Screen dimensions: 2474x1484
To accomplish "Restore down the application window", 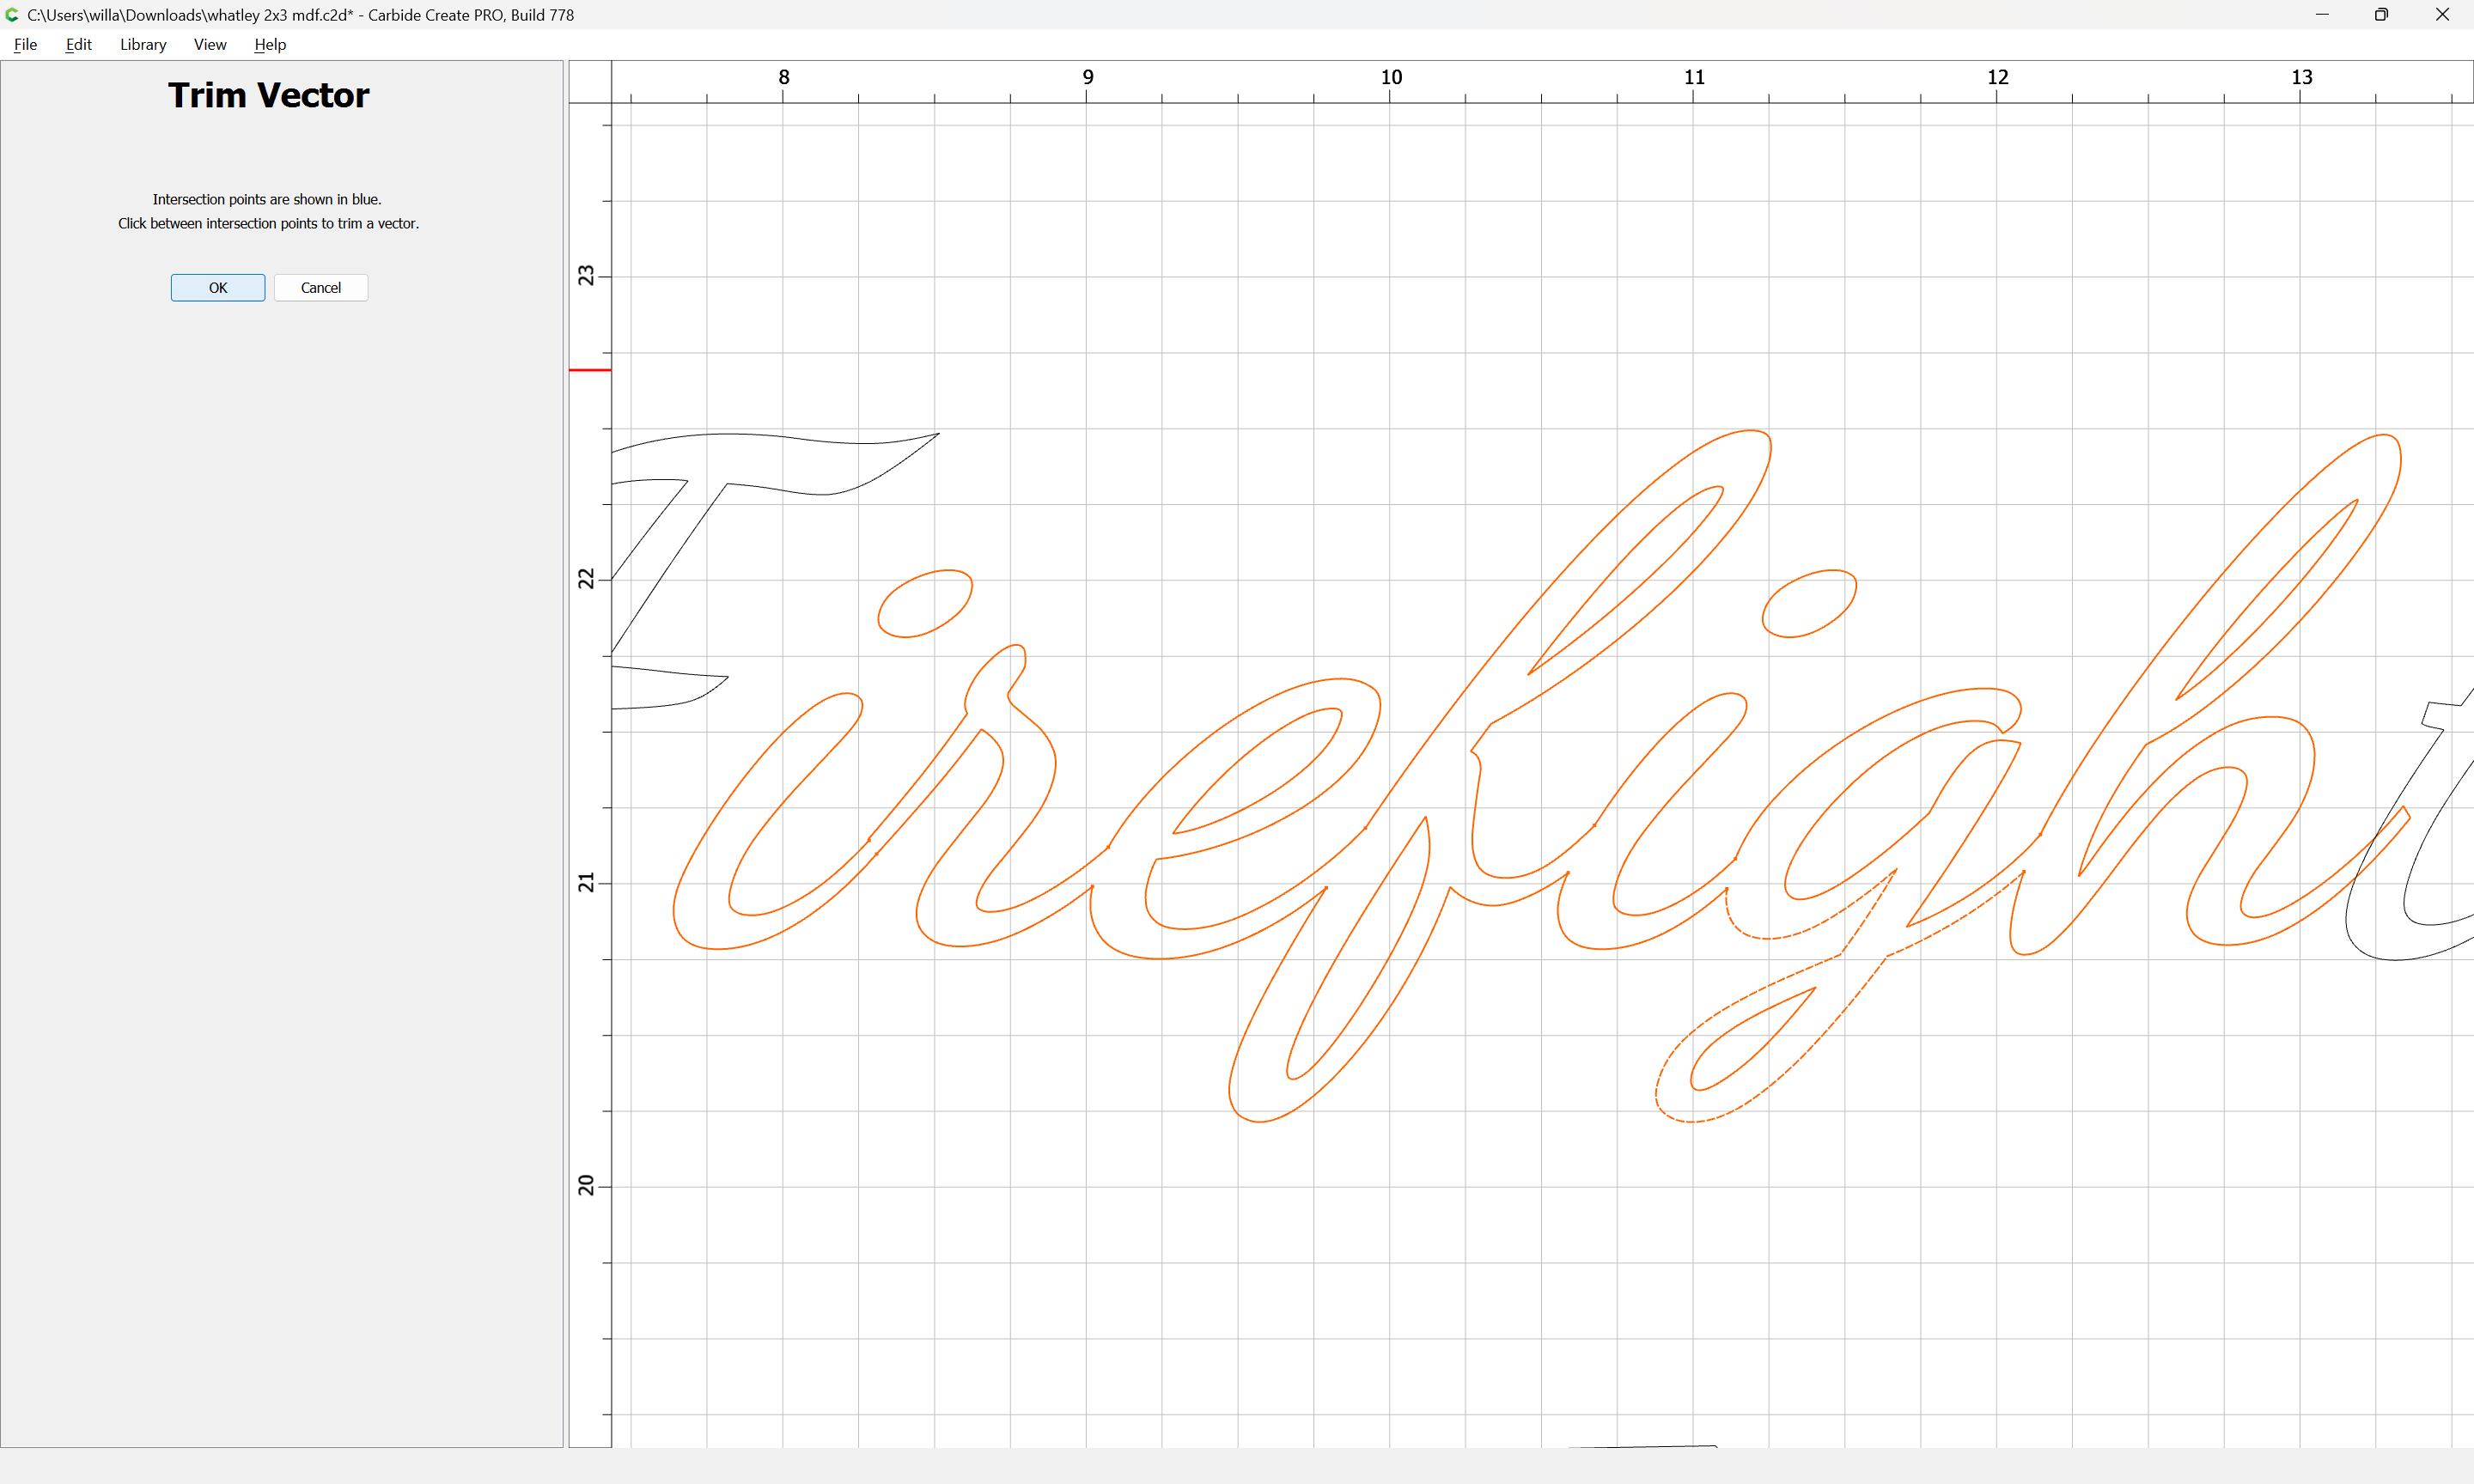I will pyautogui.click(x=2381, y=14).
